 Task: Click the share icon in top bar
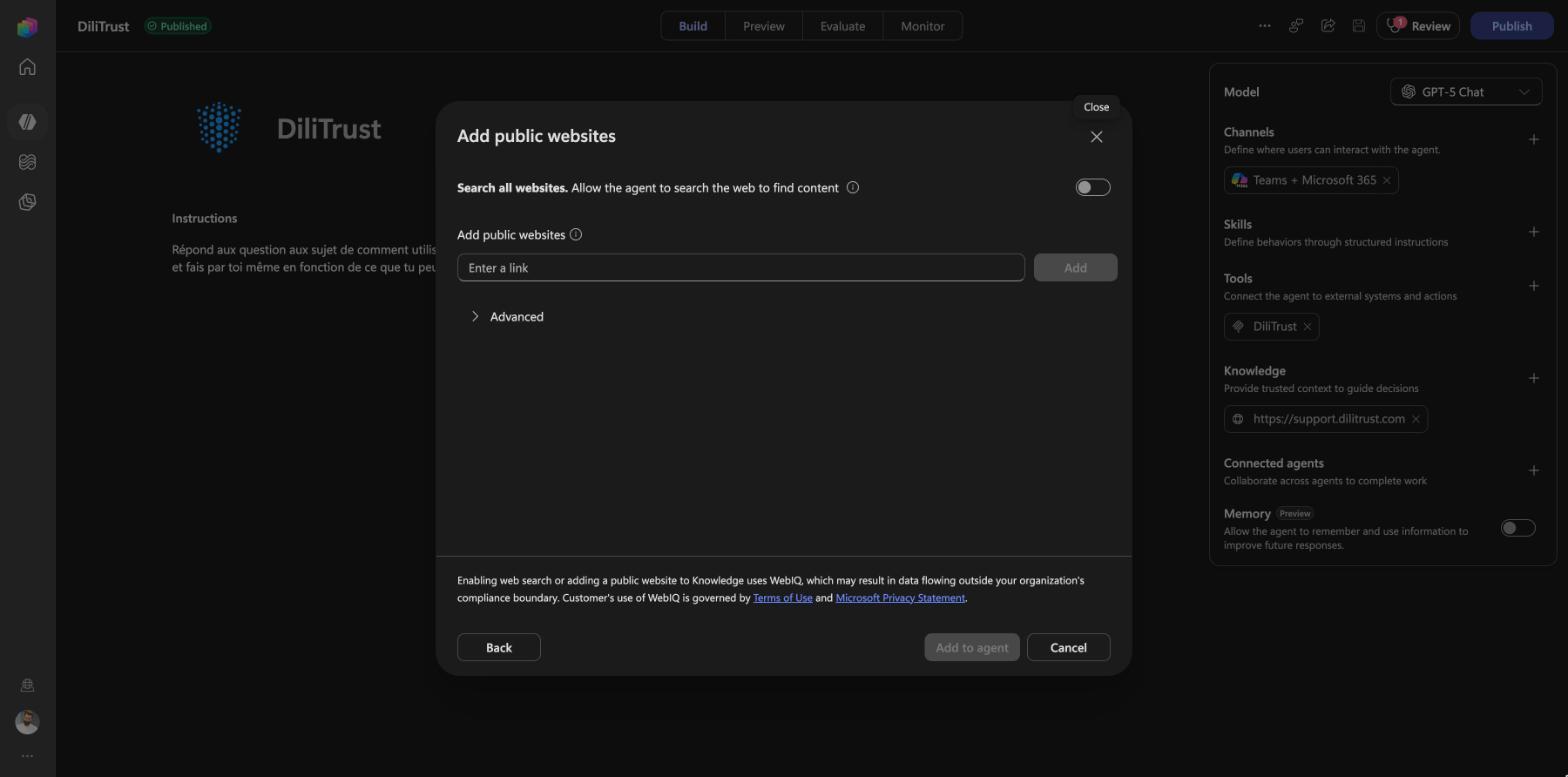tap(1328, 26)
